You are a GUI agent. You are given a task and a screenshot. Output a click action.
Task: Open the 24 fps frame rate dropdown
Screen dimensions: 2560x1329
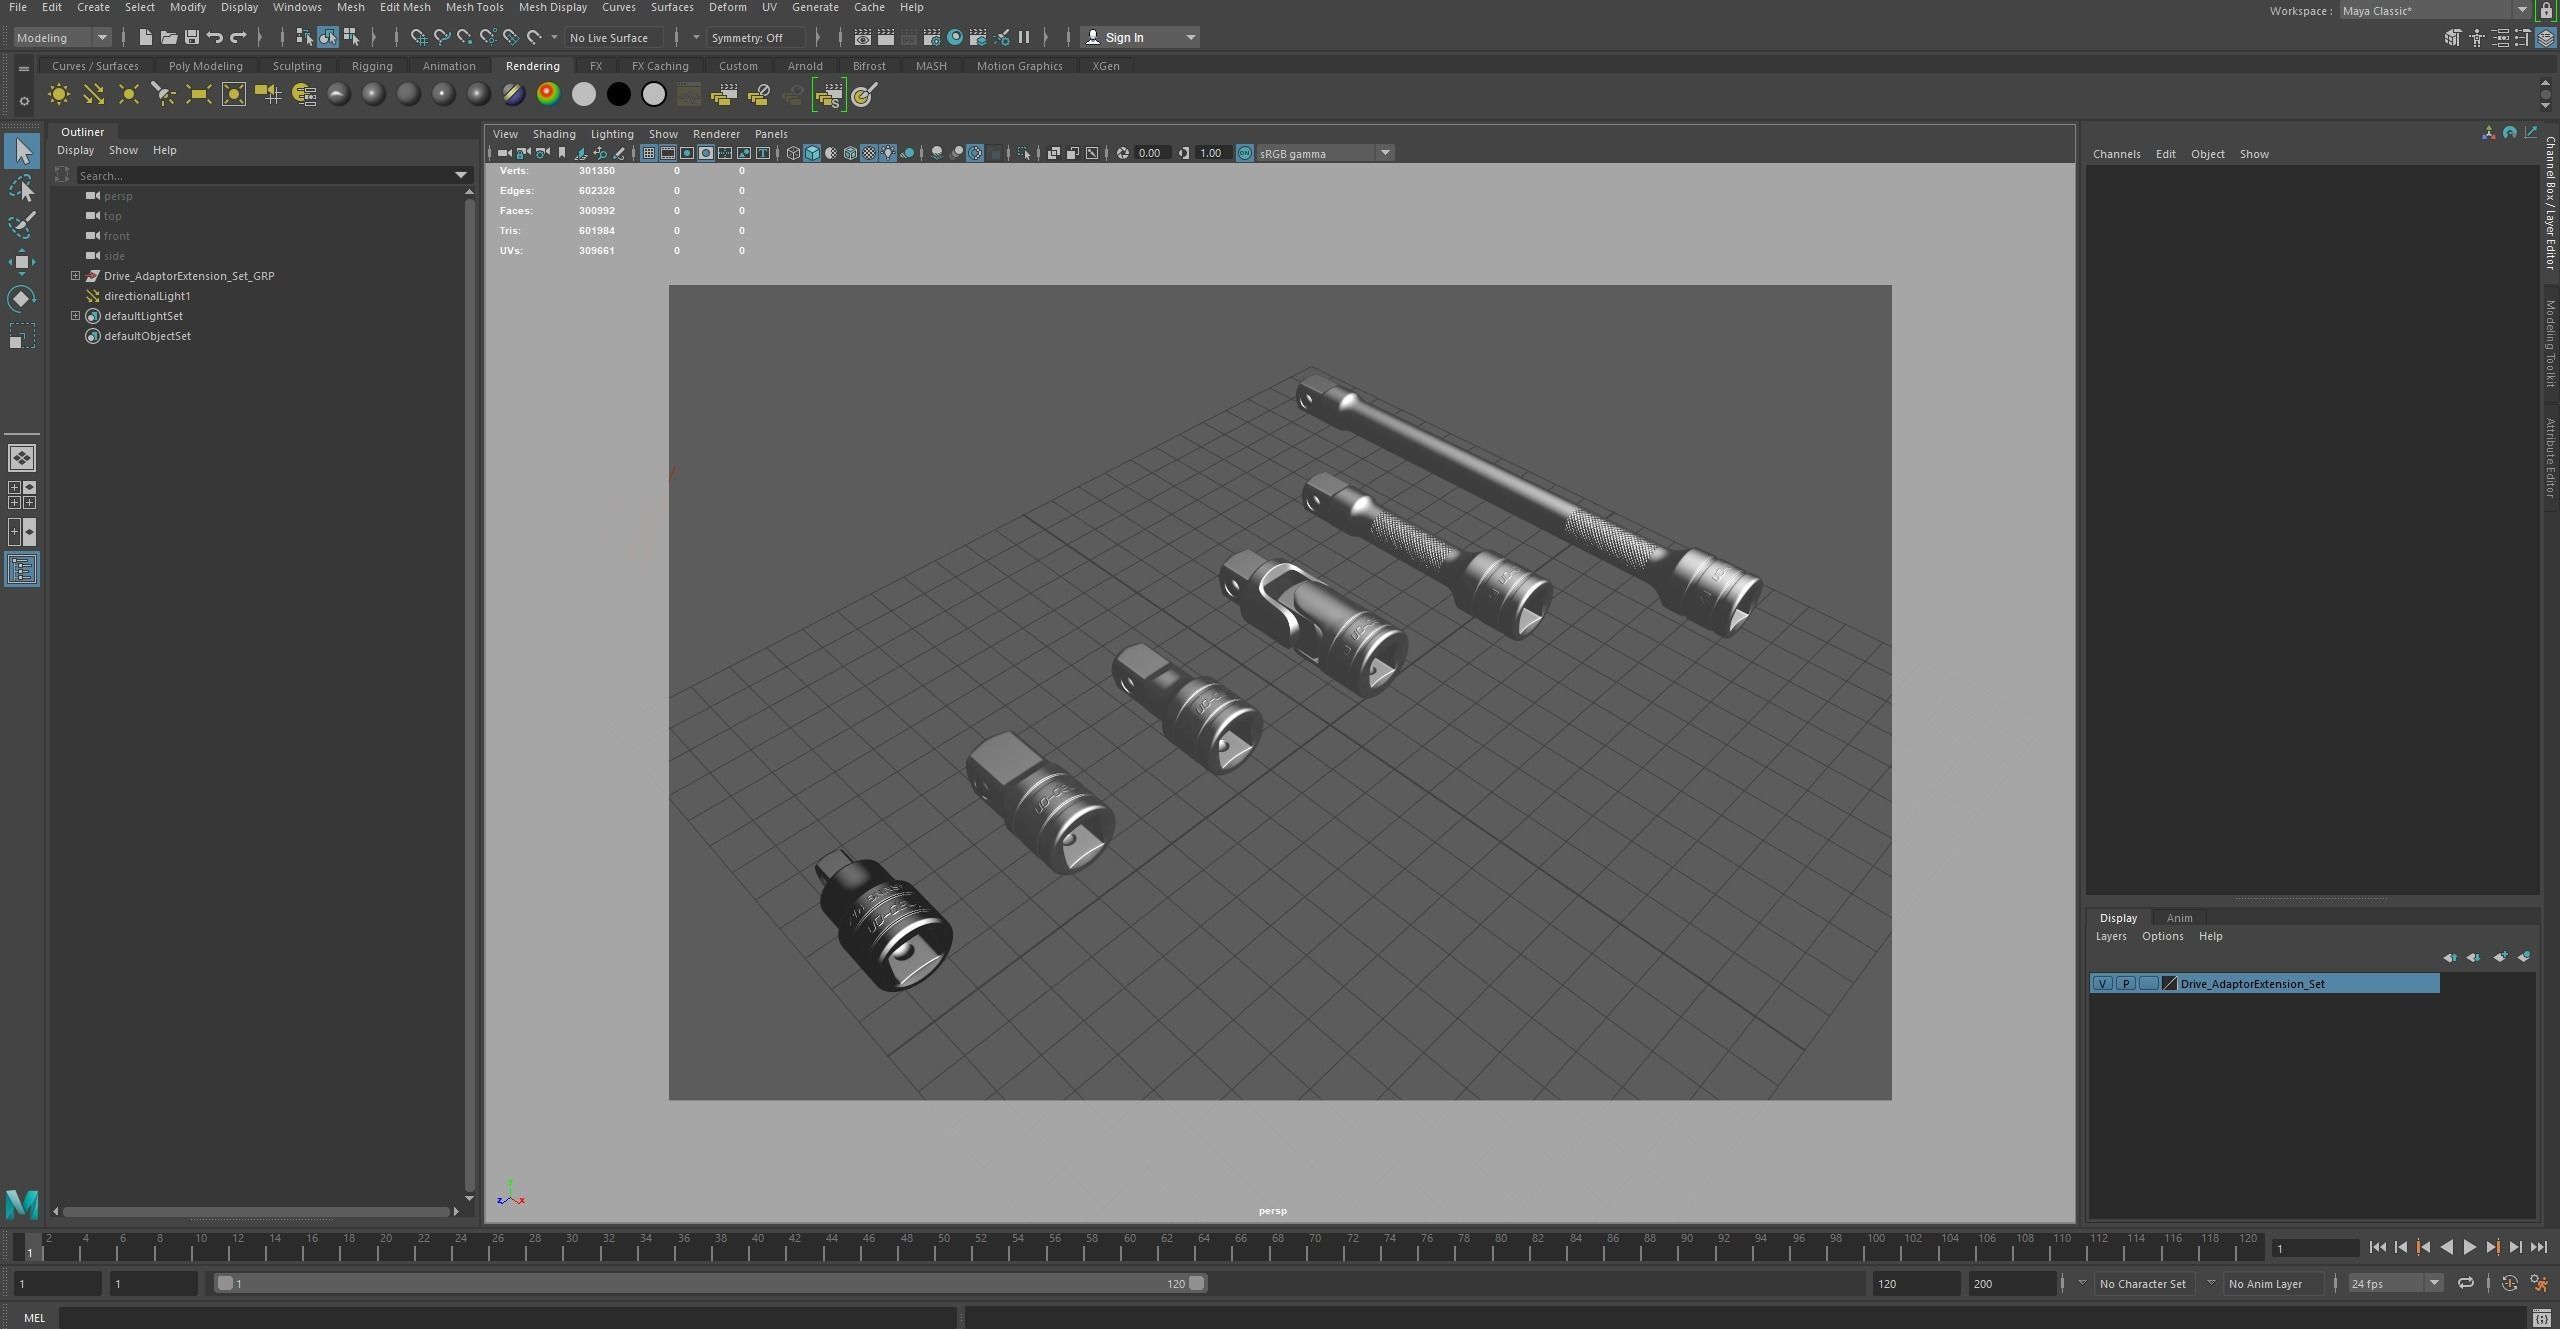point(2395,1284)
